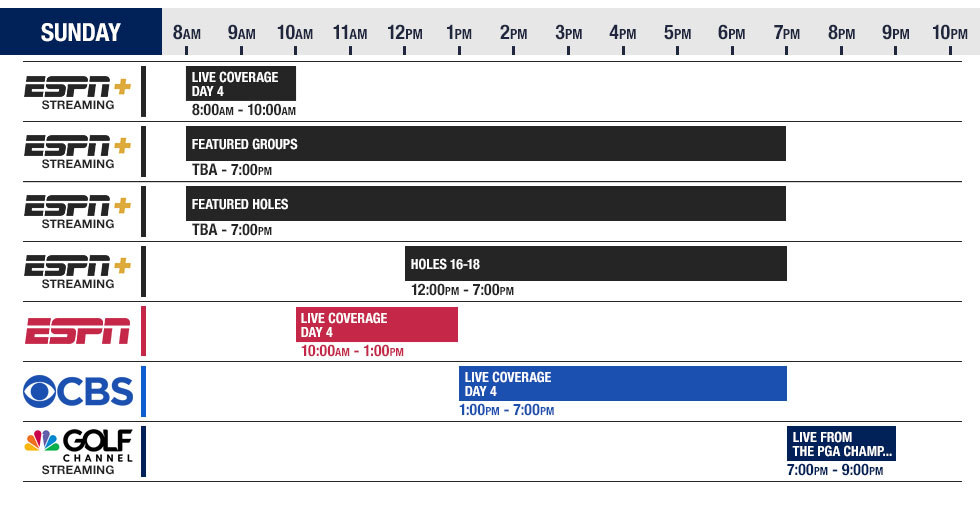Click ESPN+ logo beside 8:00AM Live Coverage row
The width and height of the screenshot is (980, 509).
78,91
